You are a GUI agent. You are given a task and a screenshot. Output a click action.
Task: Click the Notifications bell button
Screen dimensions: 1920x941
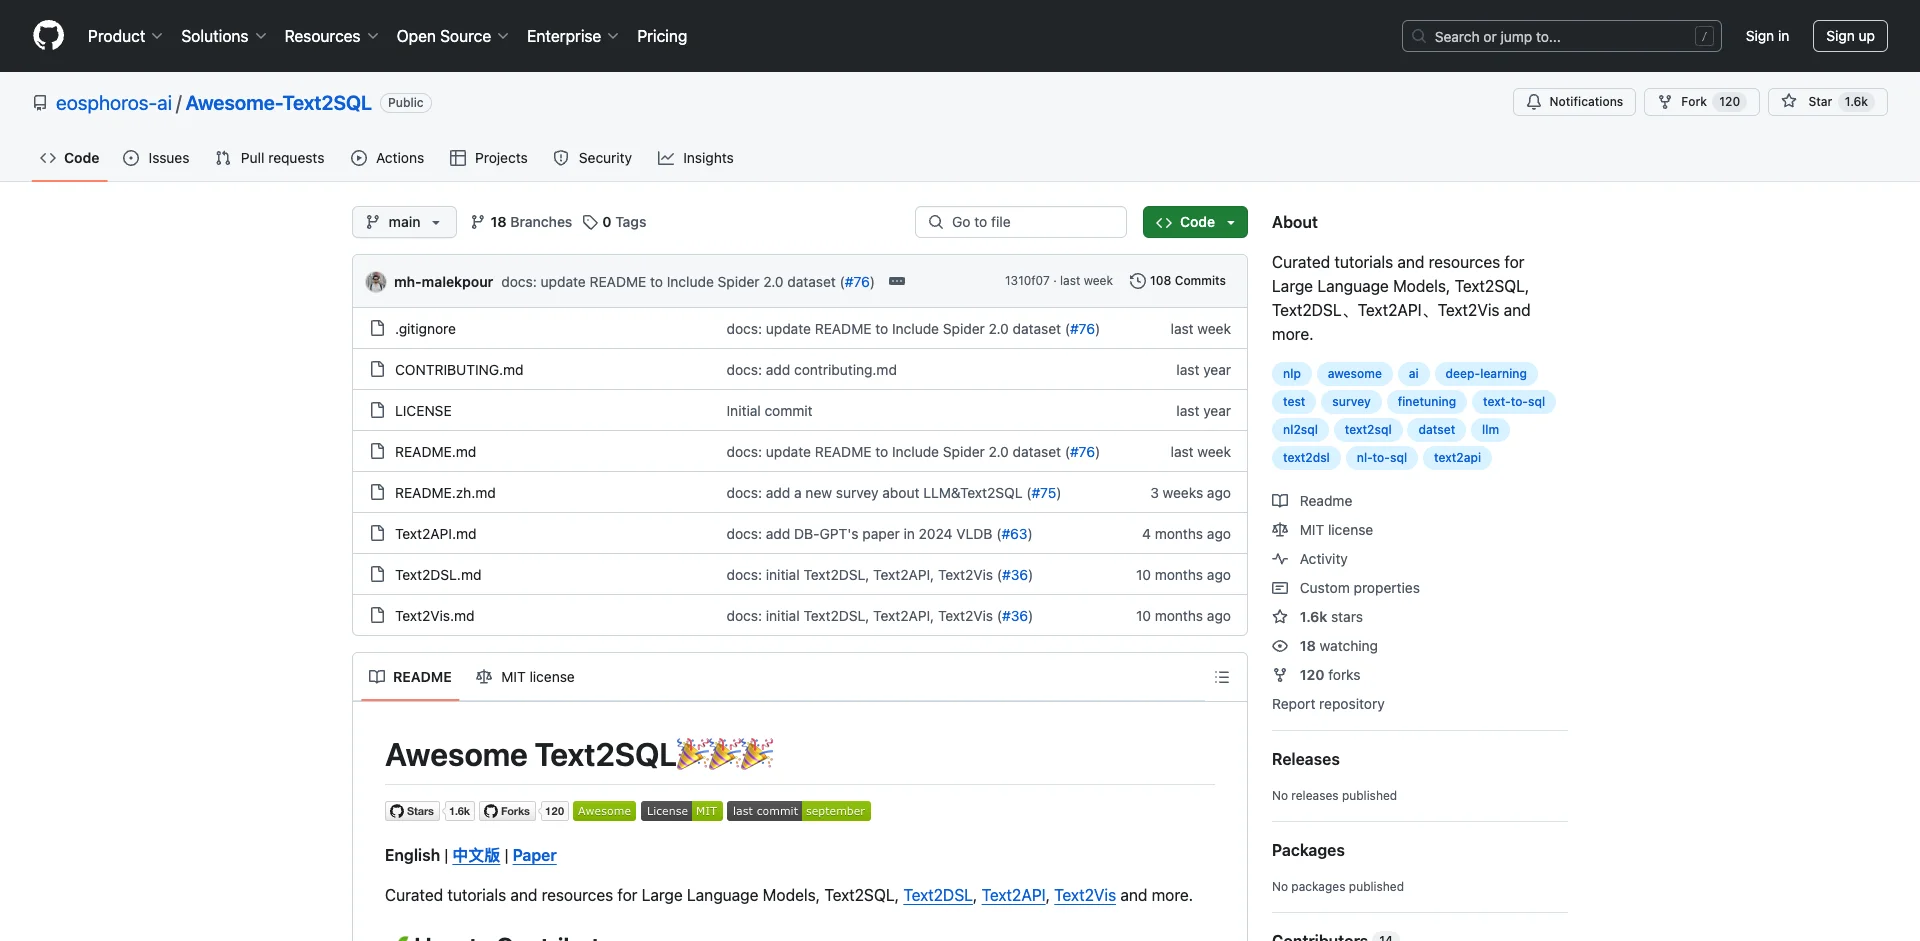(x=1574, y=102)
